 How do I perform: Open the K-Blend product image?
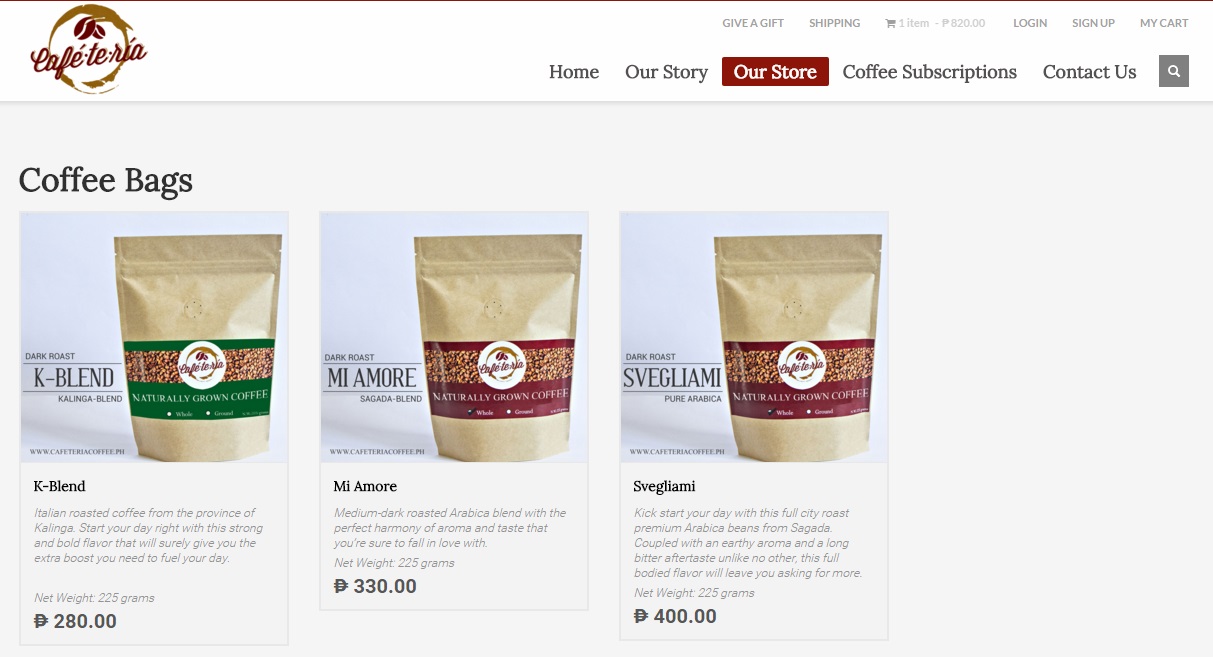154,337
